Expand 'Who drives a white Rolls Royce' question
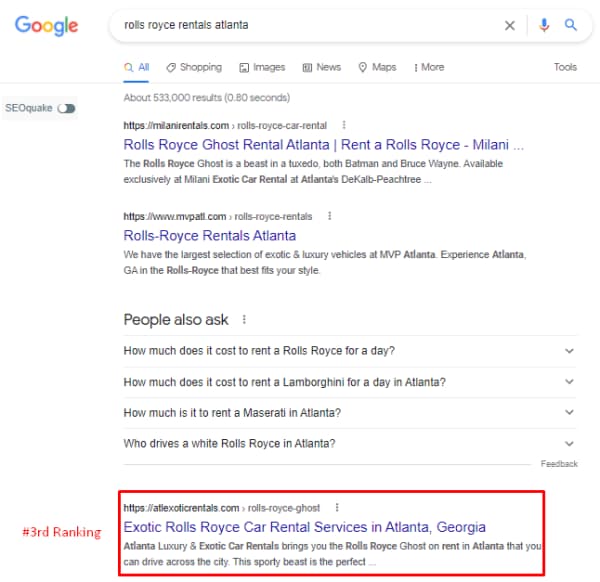 tap(350, 443)
